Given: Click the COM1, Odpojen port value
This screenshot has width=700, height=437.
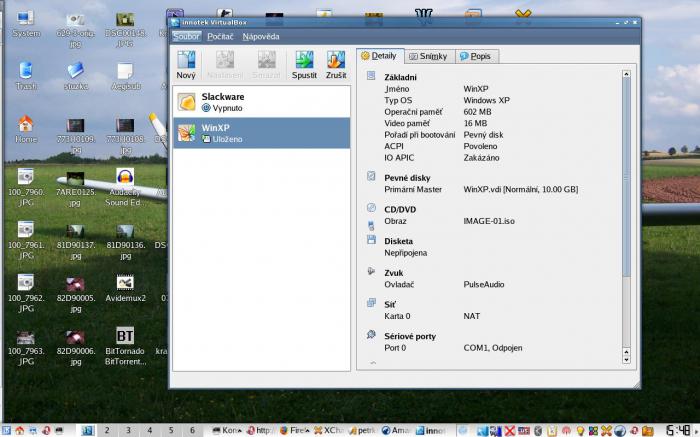Looking at the screenshot, I should tap(492, 348).
